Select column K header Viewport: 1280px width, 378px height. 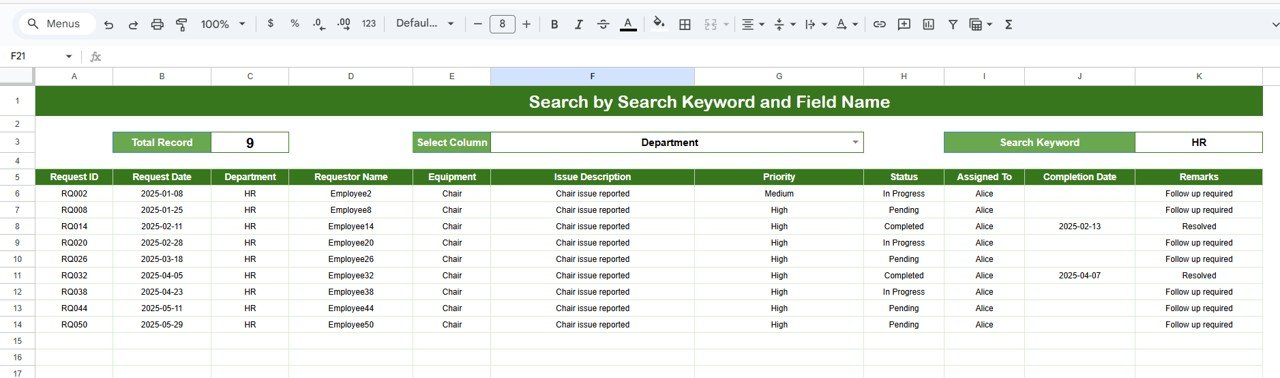(x=1199, y=76)
